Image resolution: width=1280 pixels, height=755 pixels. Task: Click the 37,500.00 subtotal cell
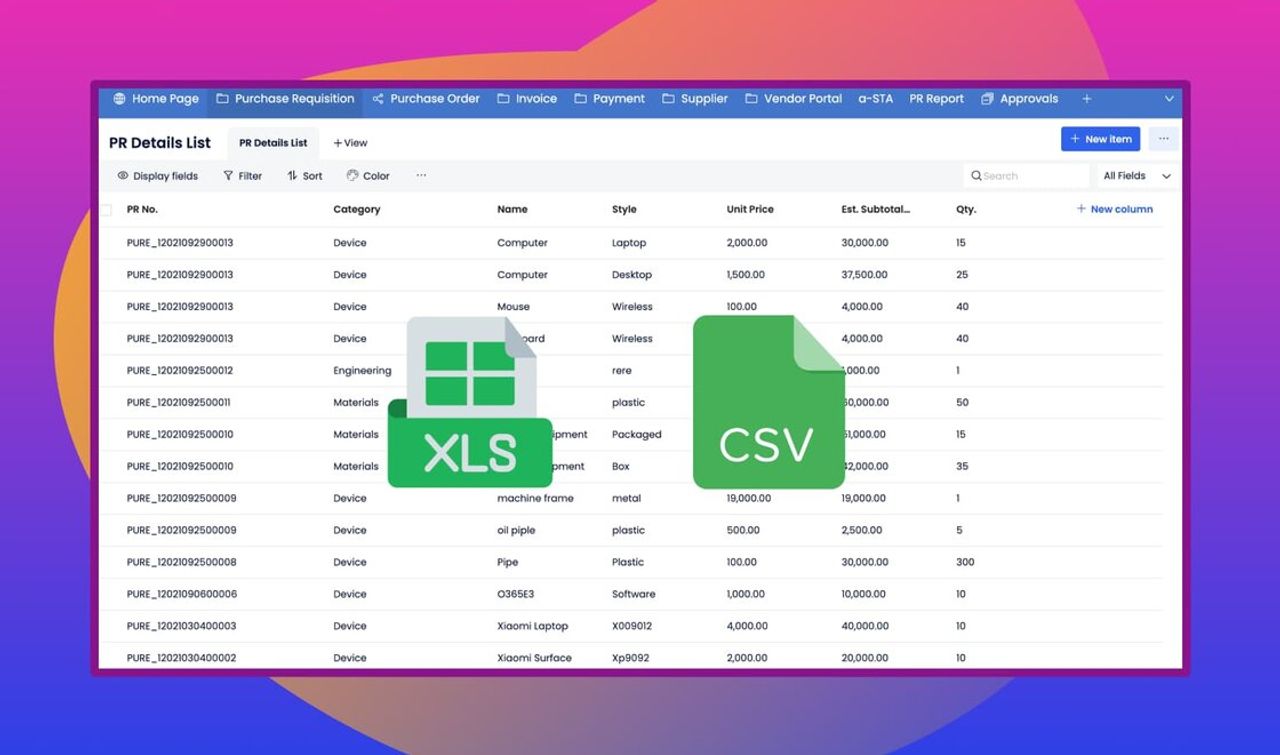[864, 275]
